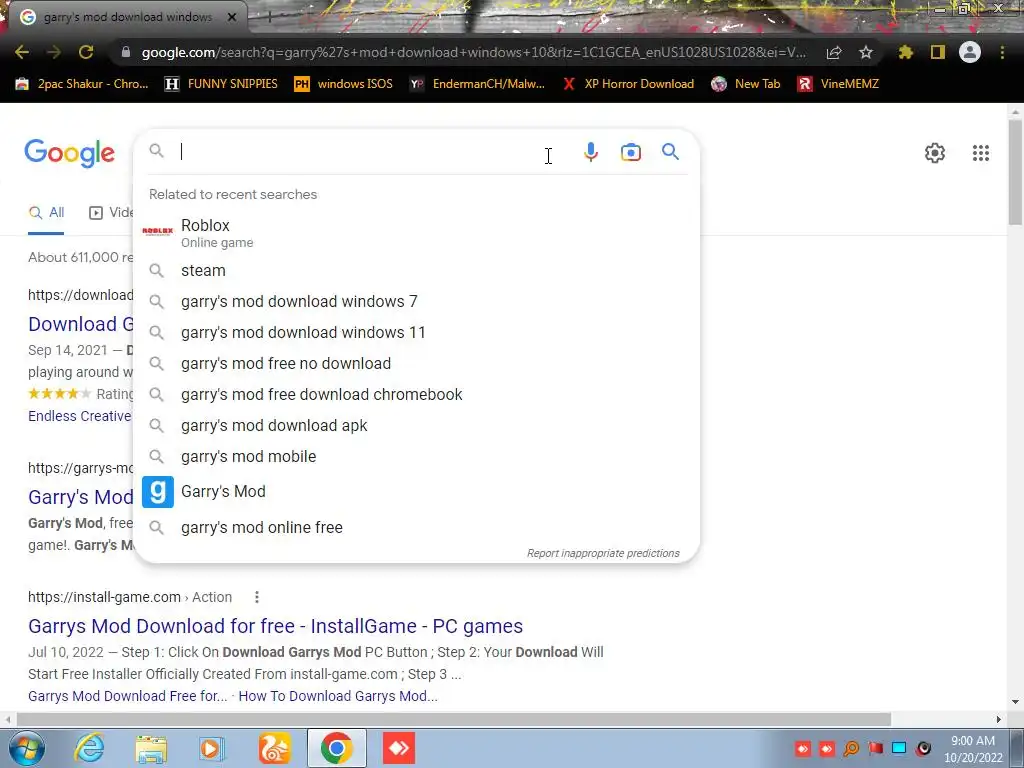Choose garry's mod download apk suggestion
1024x768 pixels.
(x=417, y=425)
